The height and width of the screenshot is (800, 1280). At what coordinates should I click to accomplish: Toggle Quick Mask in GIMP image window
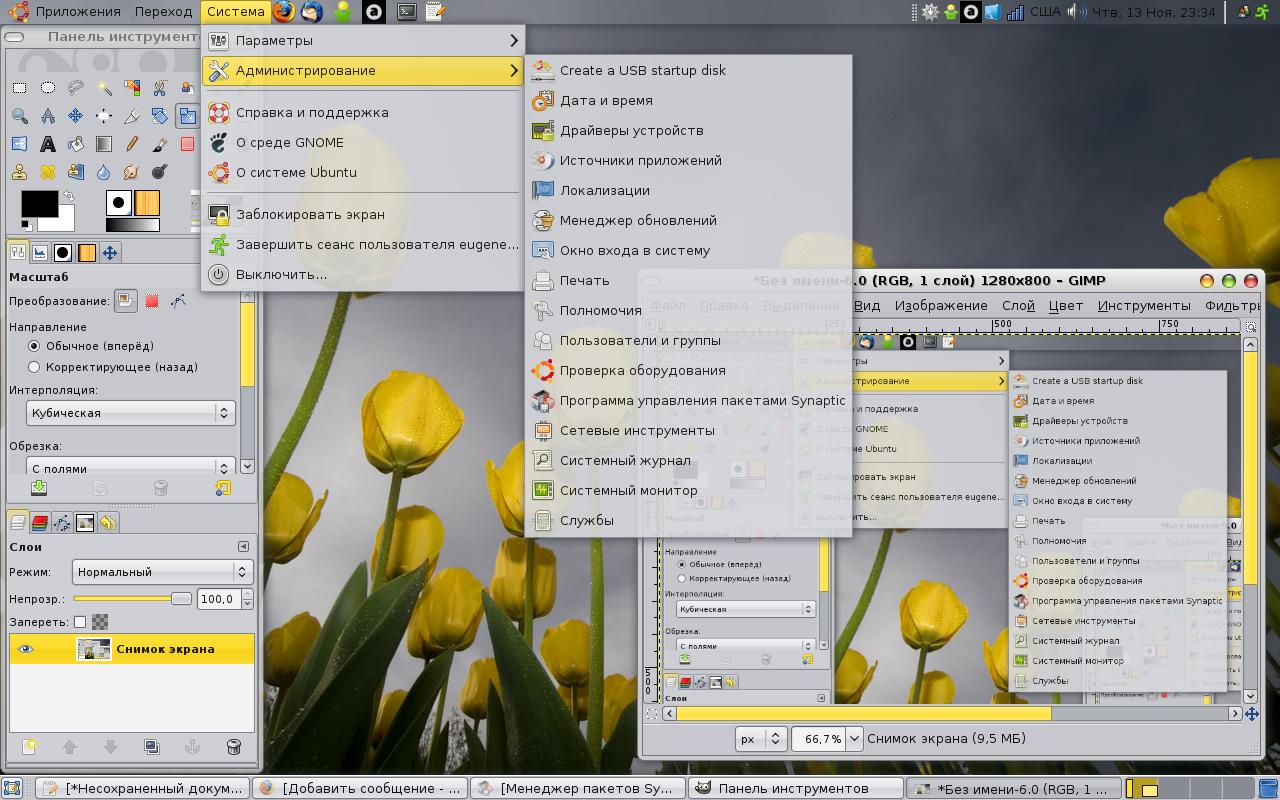(652, 714)
